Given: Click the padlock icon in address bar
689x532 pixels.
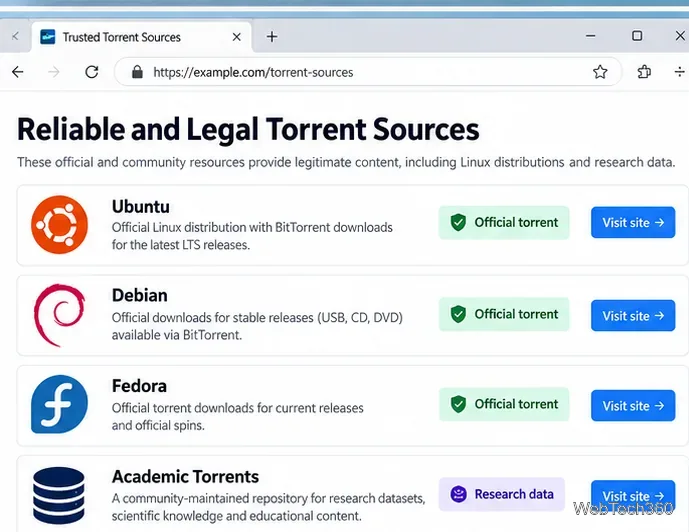Looking at the screenshot, I should pos(137,72).
